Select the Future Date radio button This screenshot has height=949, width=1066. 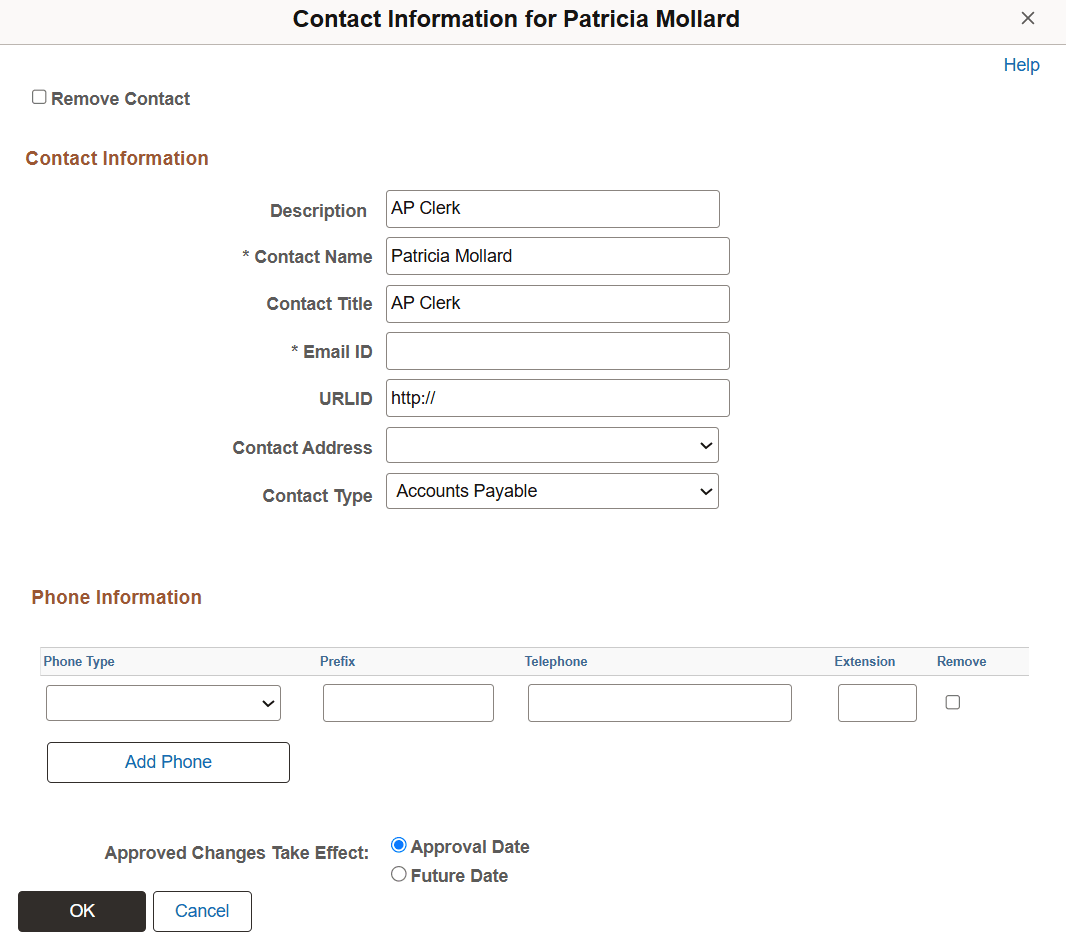pyautogui.click(x=399, y=874)
